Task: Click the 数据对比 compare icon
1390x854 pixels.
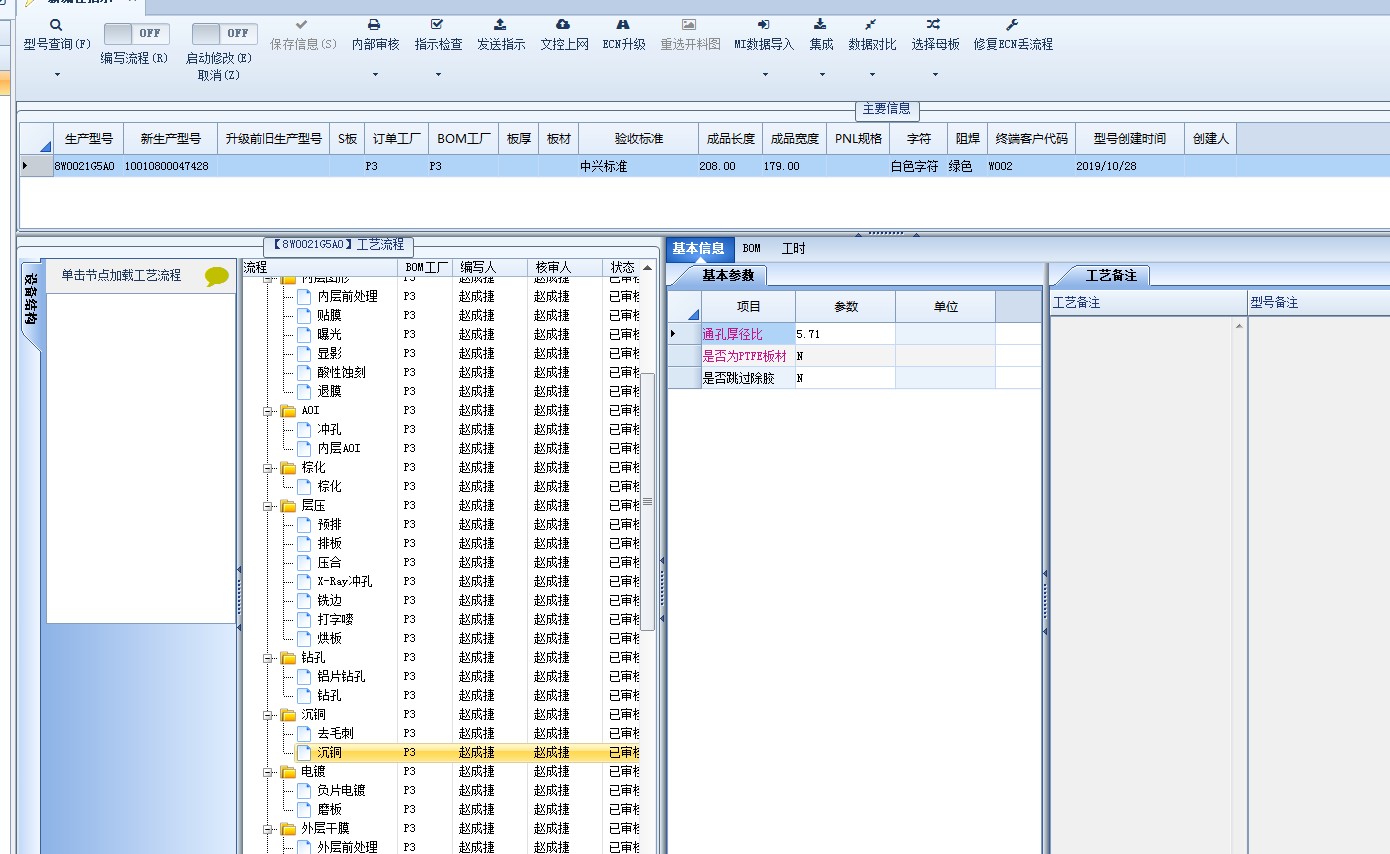Action: coord(871,24)
